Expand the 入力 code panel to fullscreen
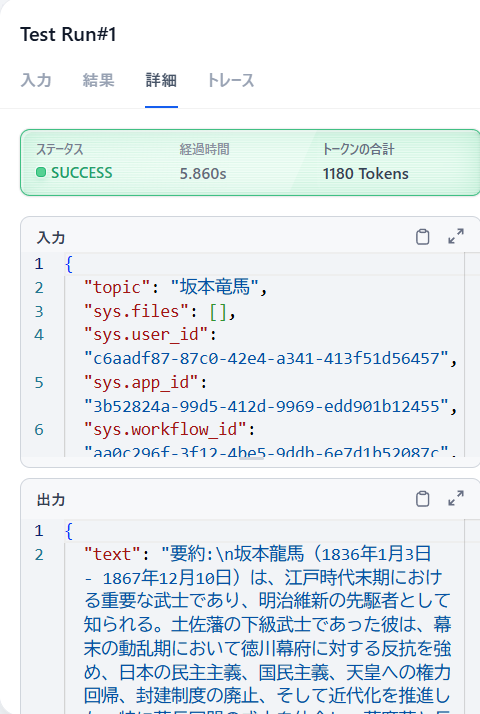 pyautogui.click(x=456, y=236)
